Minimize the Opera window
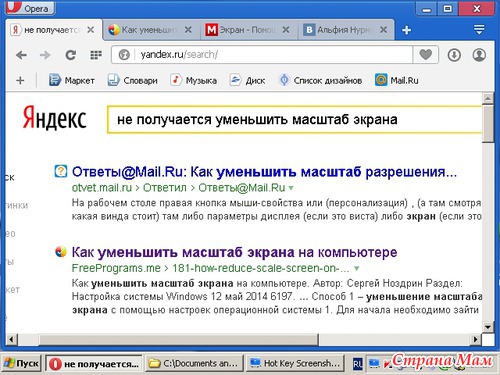This screenshot has height=375, width=500. point(426,9)
